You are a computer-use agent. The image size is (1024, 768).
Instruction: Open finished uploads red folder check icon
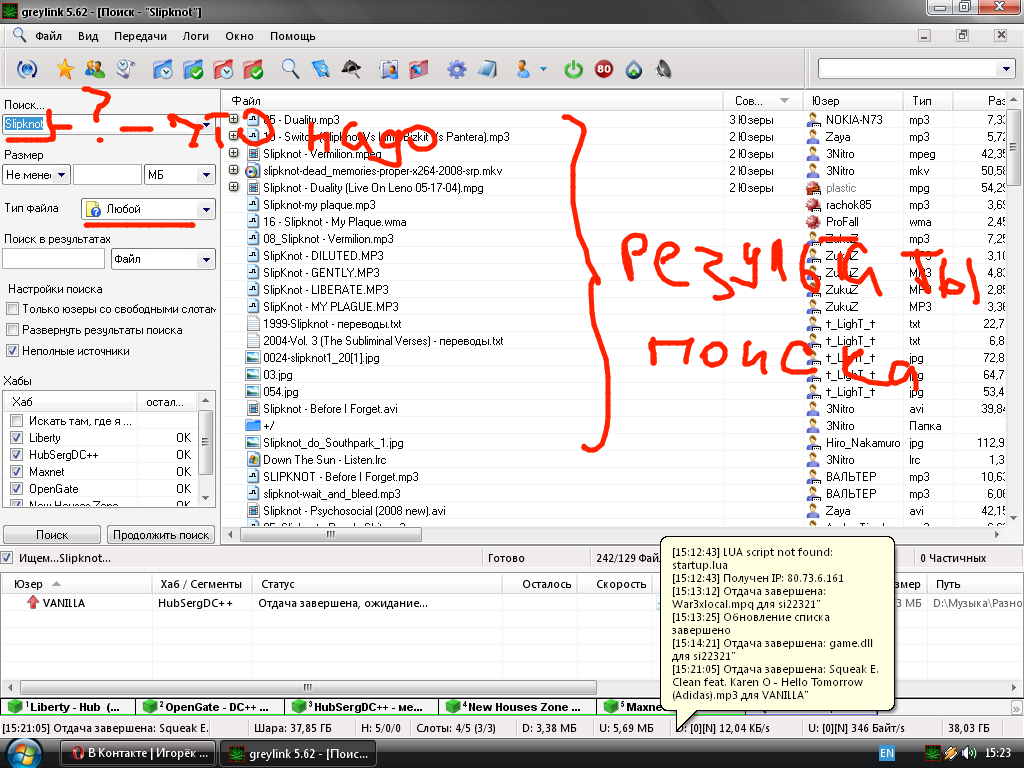253,69
